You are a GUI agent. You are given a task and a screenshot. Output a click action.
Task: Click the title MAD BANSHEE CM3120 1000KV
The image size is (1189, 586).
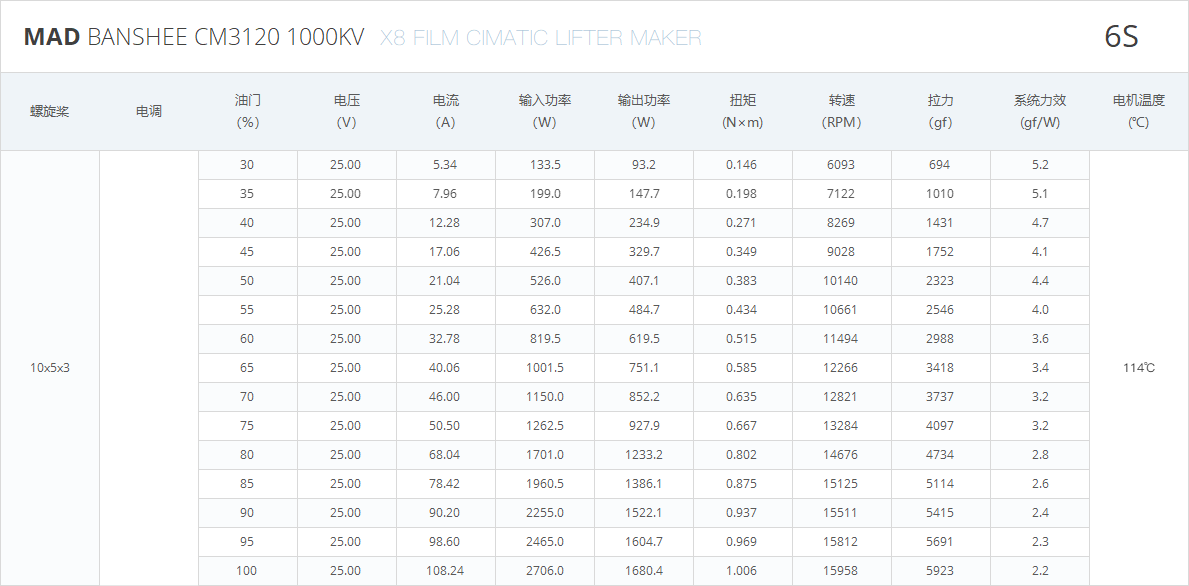click(194, 37)
